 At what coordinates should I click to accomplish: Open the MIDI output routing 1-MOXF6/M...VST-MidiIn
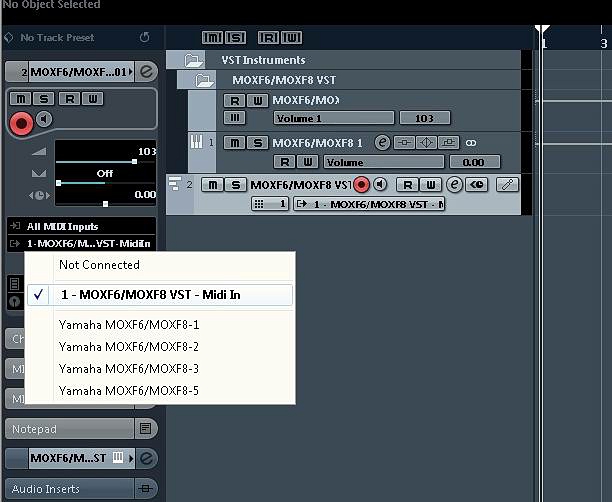tap(82, 244)
